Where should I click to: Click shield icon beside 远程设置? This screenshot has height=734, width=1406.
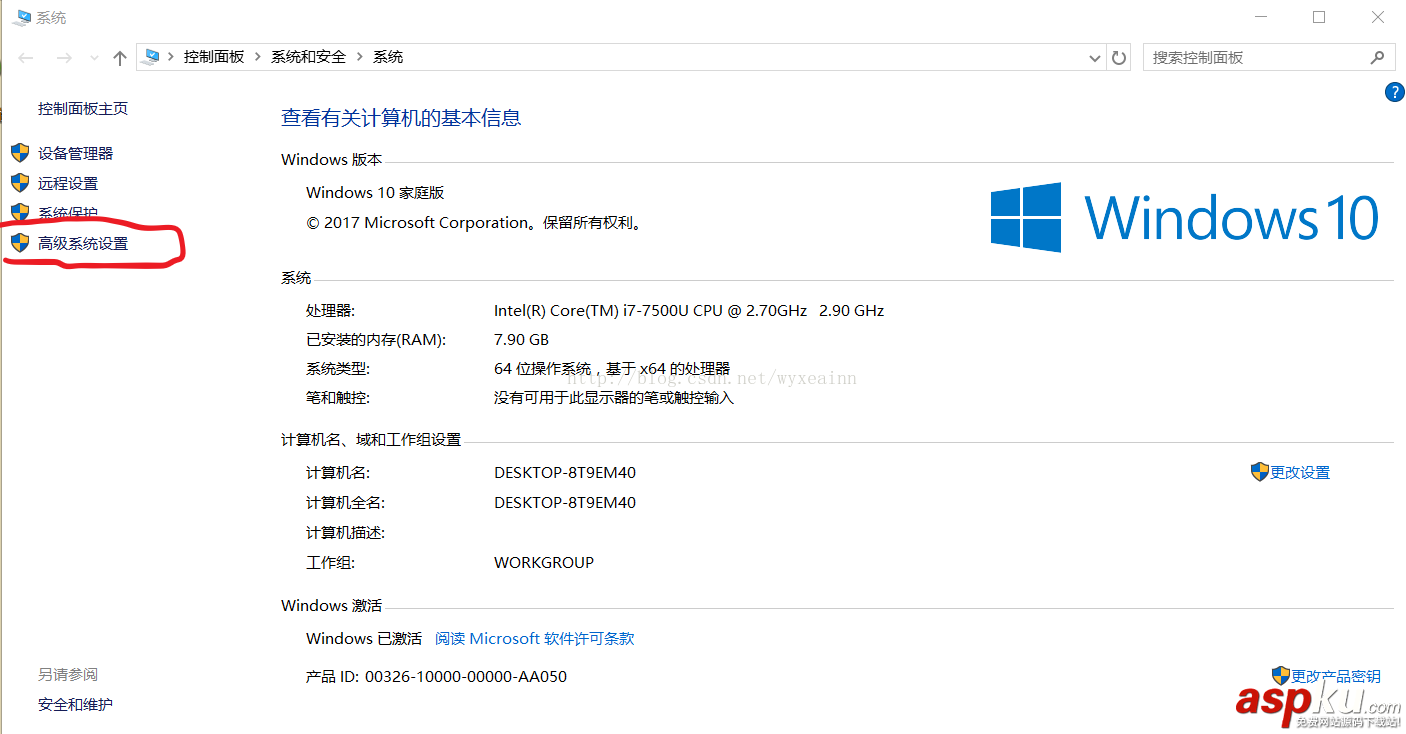click(20, 183)
